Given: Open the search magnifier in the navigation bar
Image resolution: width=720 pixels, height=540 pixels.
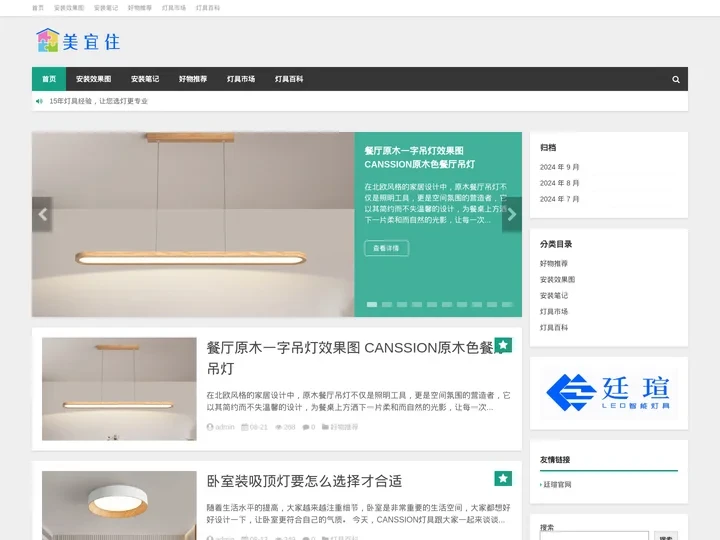Looking at the screenshot, I should coord(675,79).
